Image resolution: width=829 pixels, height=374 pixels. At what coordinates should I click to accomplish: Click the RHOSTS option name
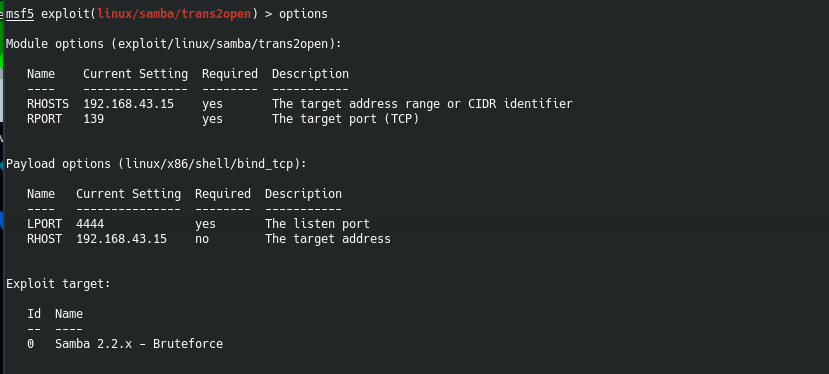click(x=48, y=104)
